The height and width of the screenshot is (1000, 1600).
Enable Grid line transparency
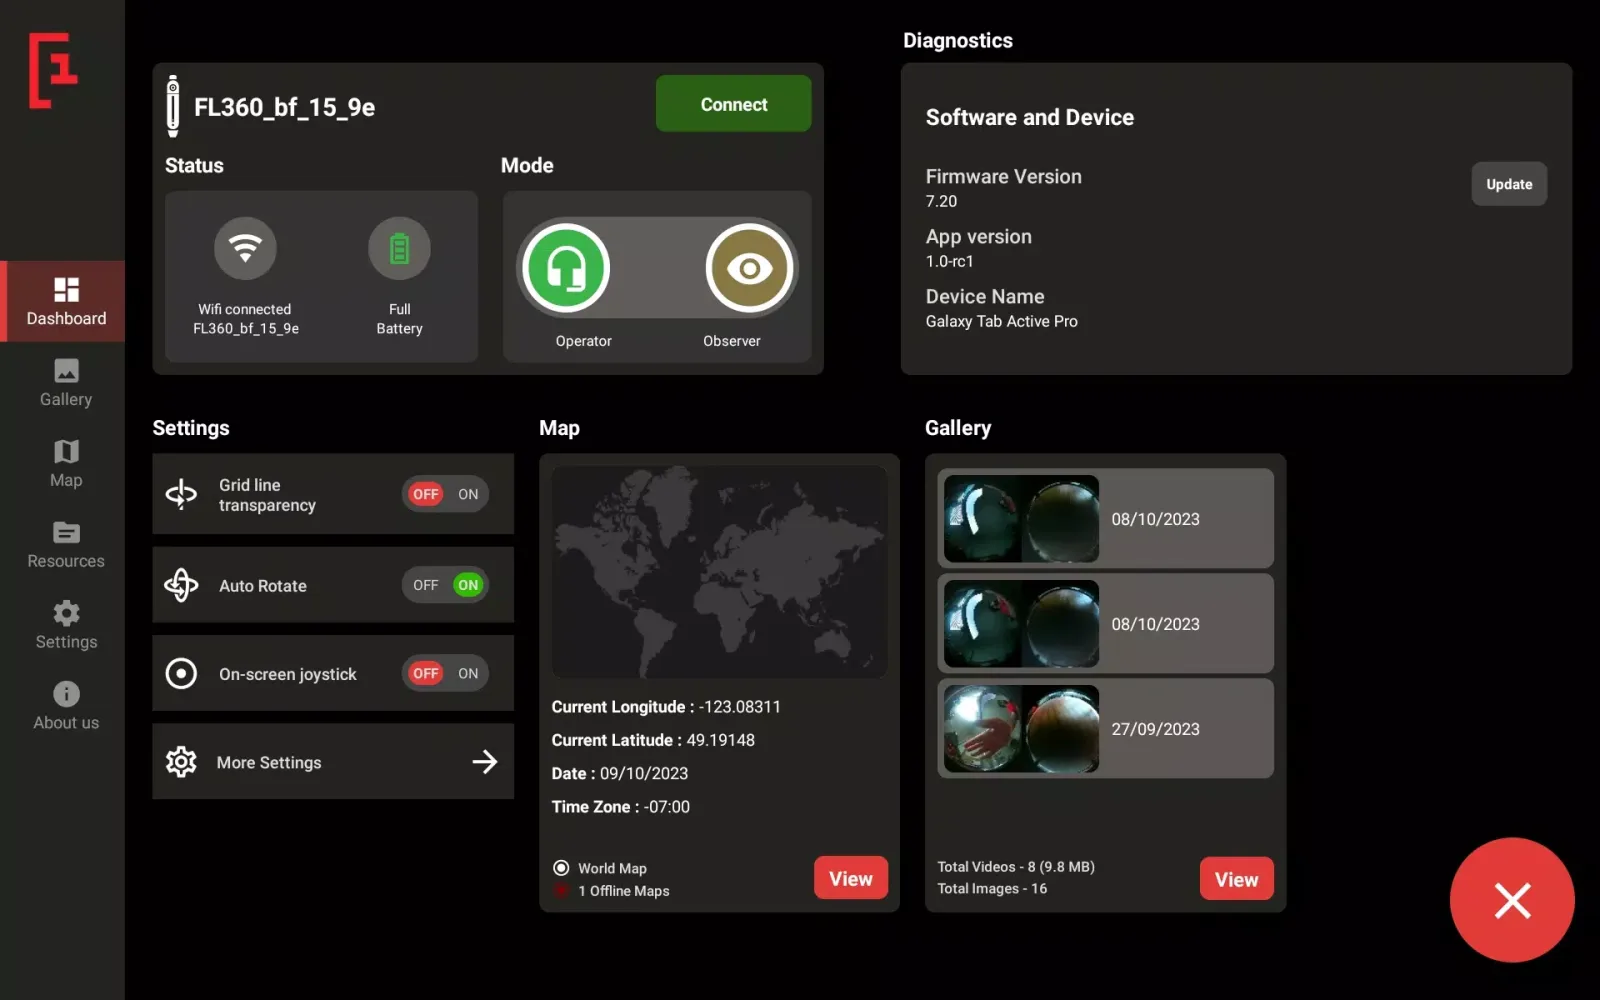click(x=467, y=493)
